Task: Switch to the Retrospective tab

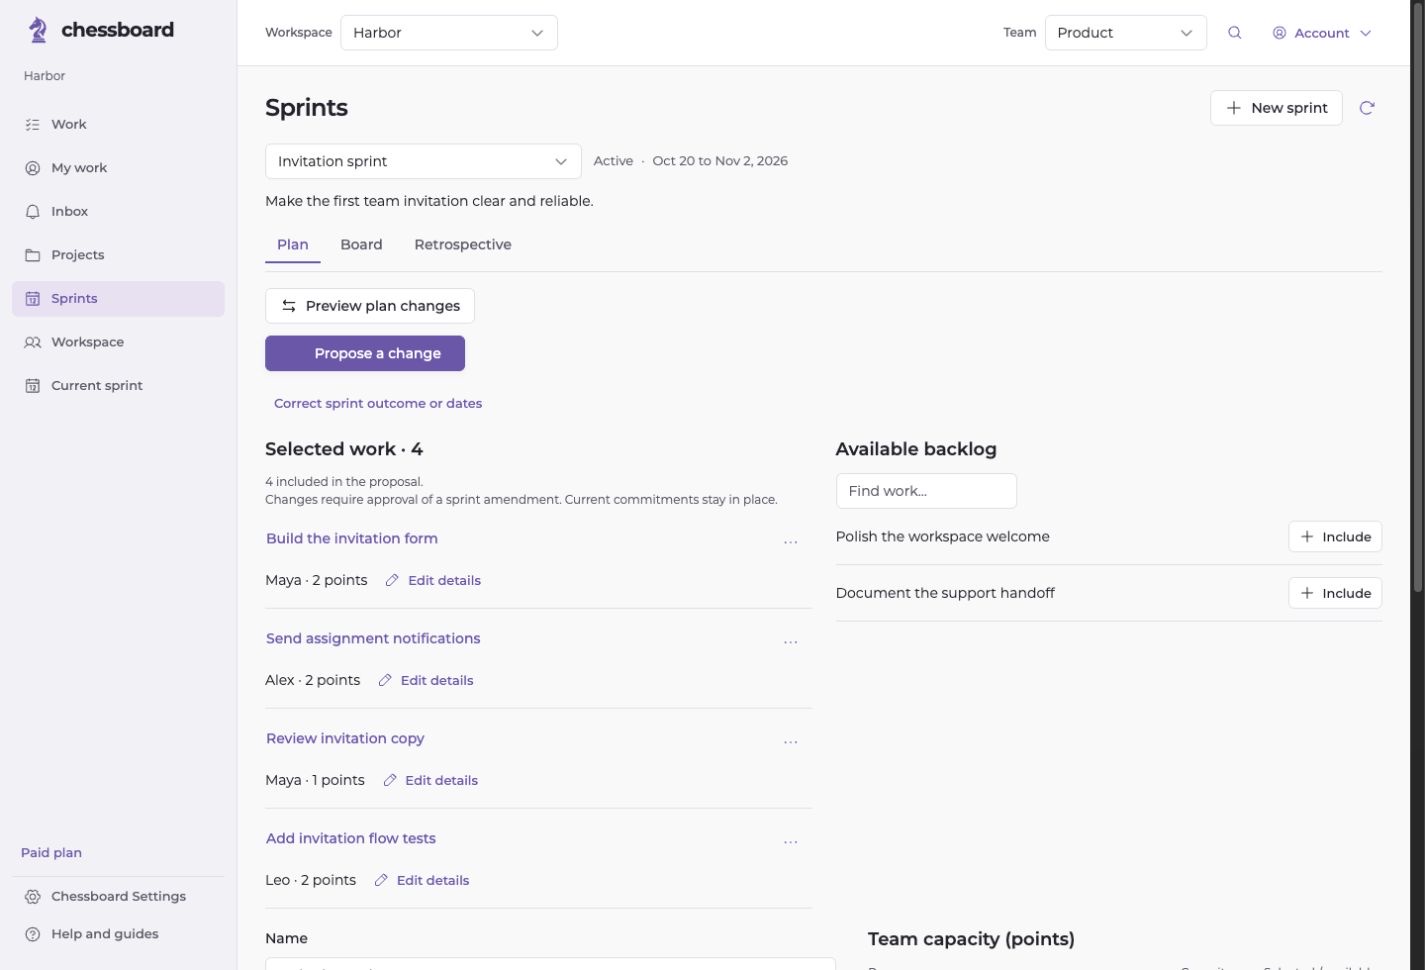Action: pos(463,245)
